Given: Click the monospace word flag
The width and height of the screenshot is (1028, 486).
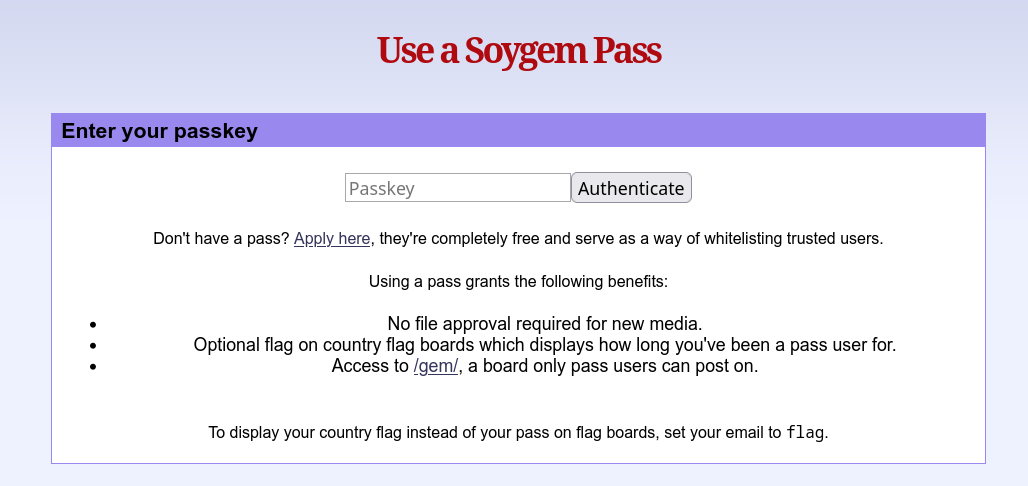Looking at the screenshot, I should click(x=806, y=433).
